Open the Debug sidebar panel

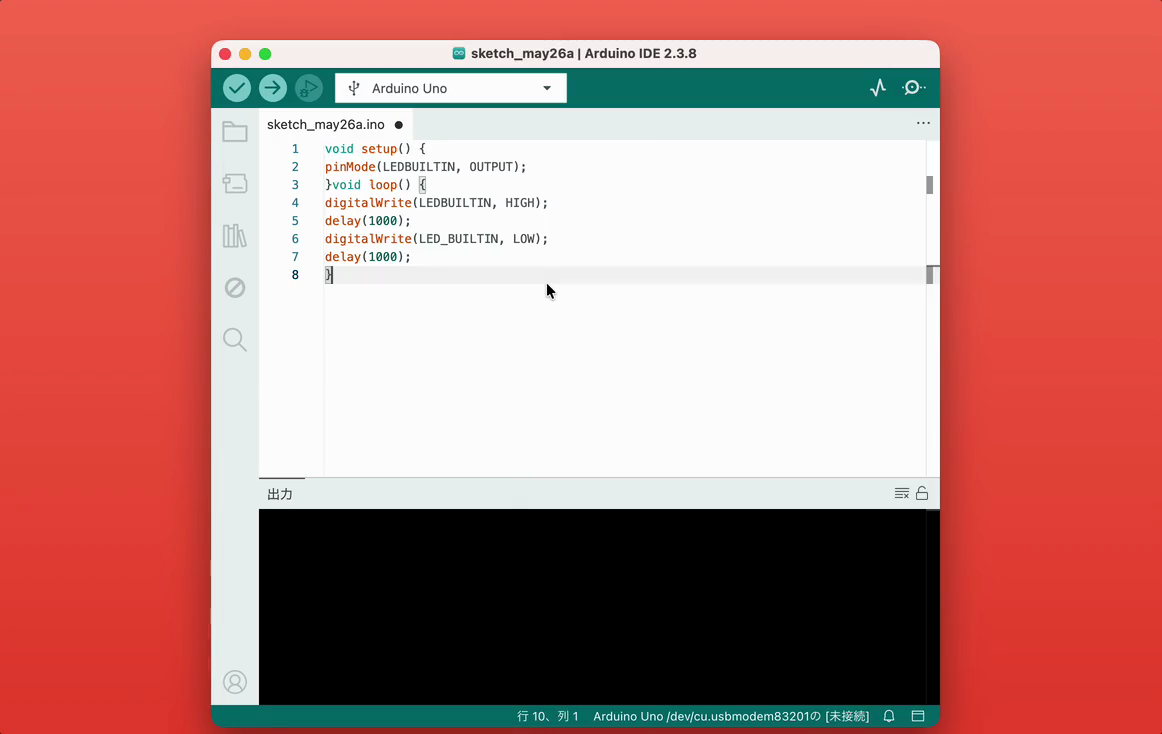click(x=235, y=288)
